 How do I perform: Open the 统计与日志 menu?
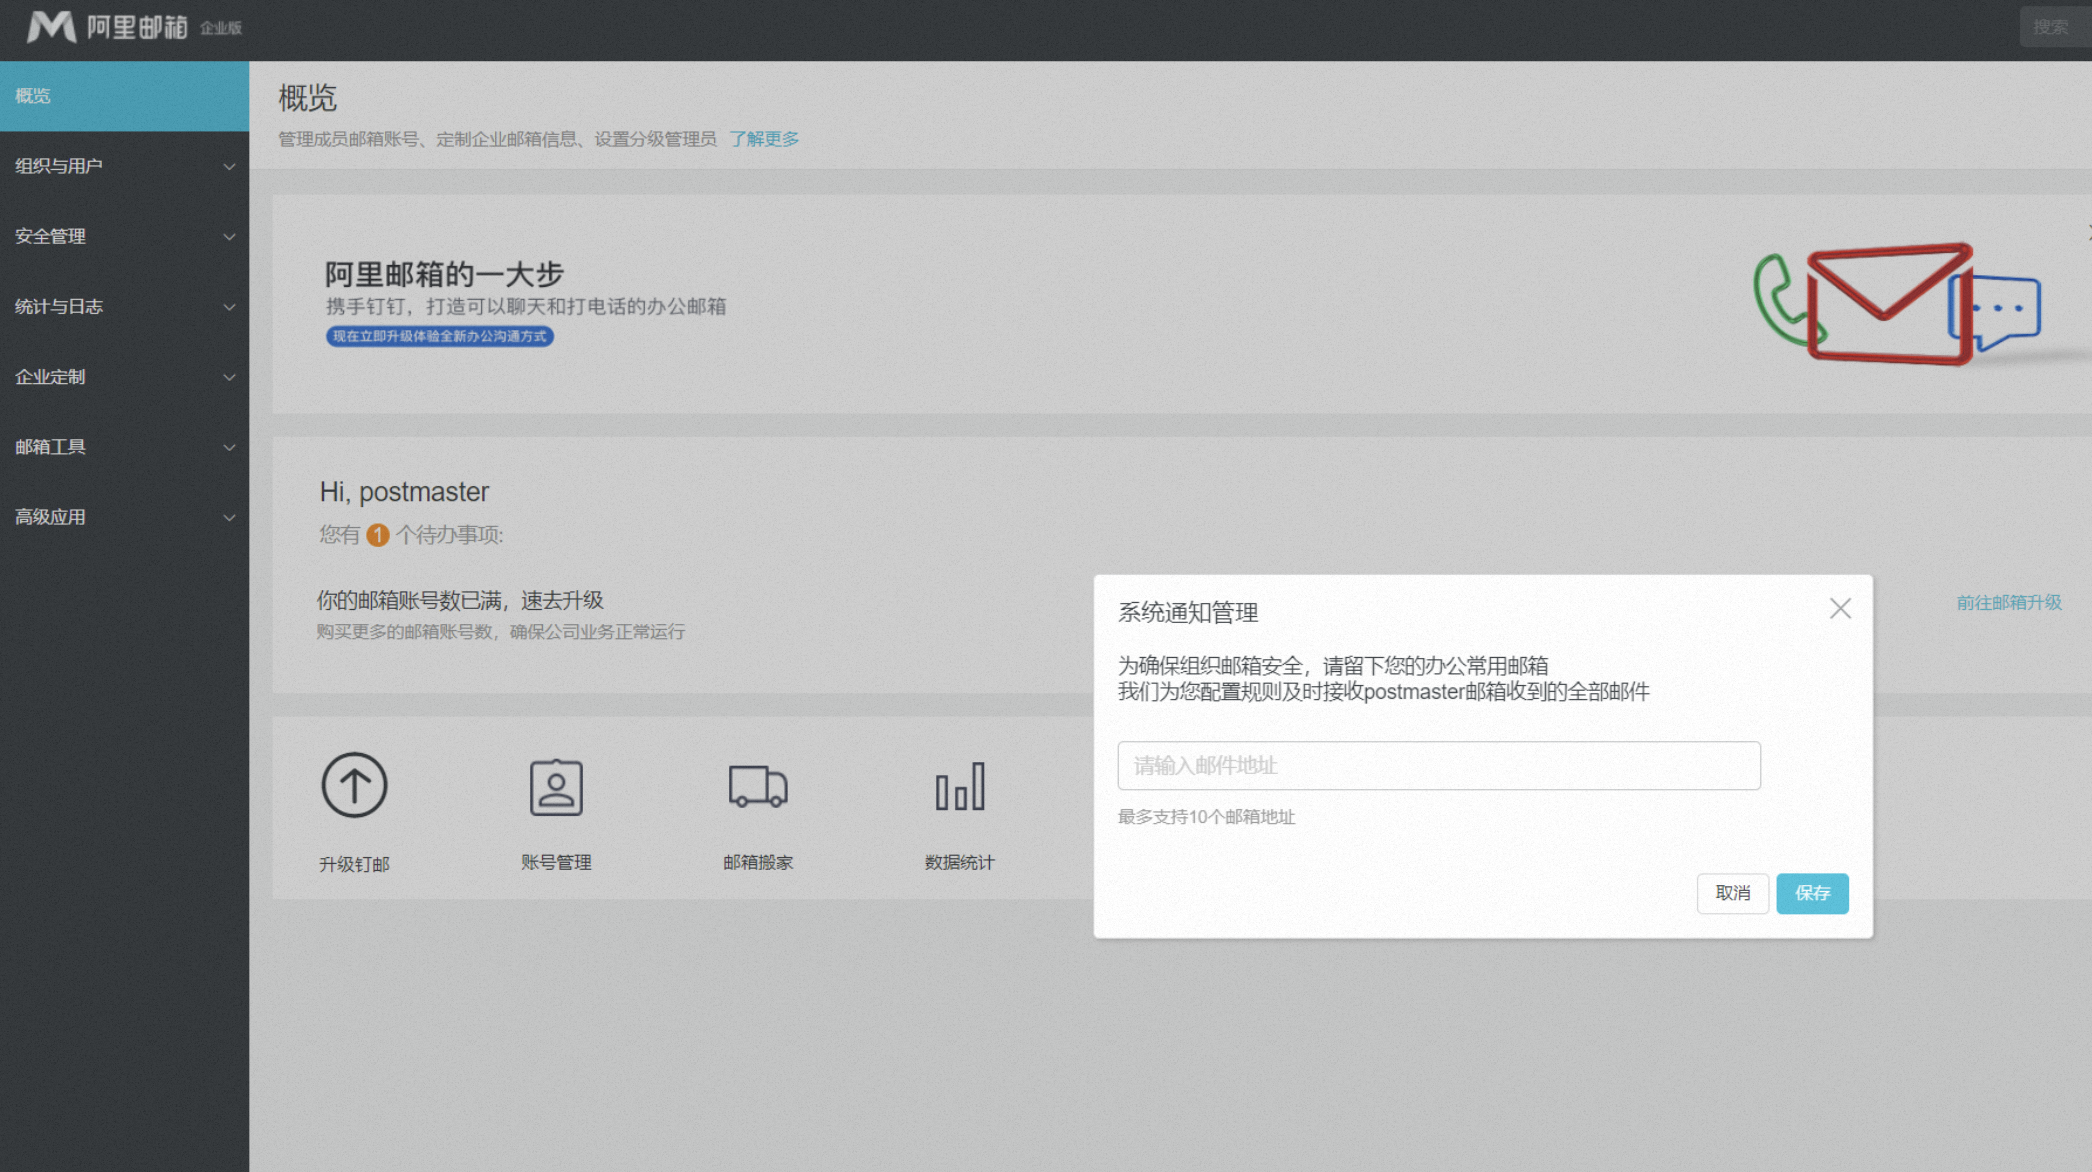coord(124,306)
